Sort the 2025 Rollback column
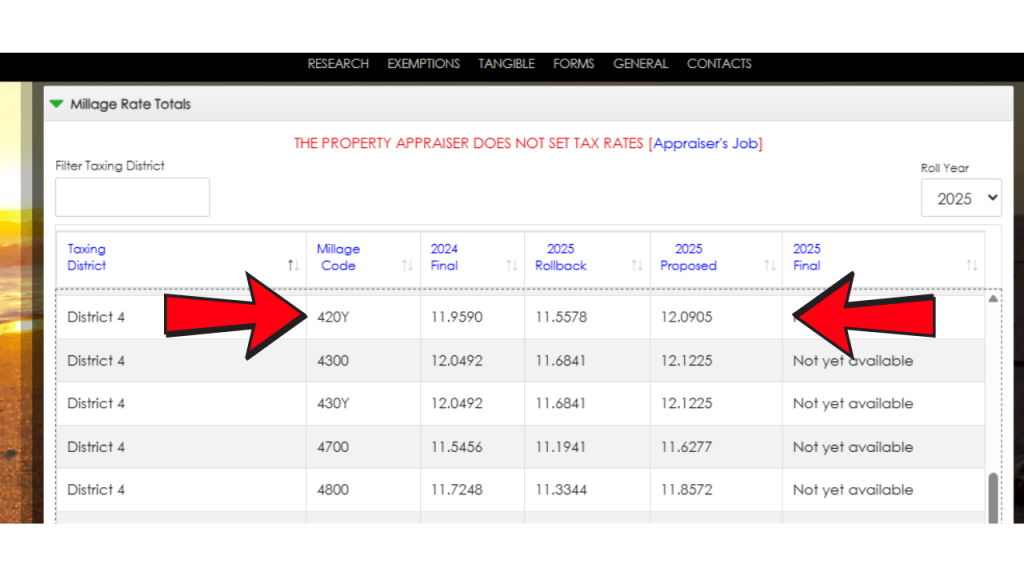 (638, 266)
